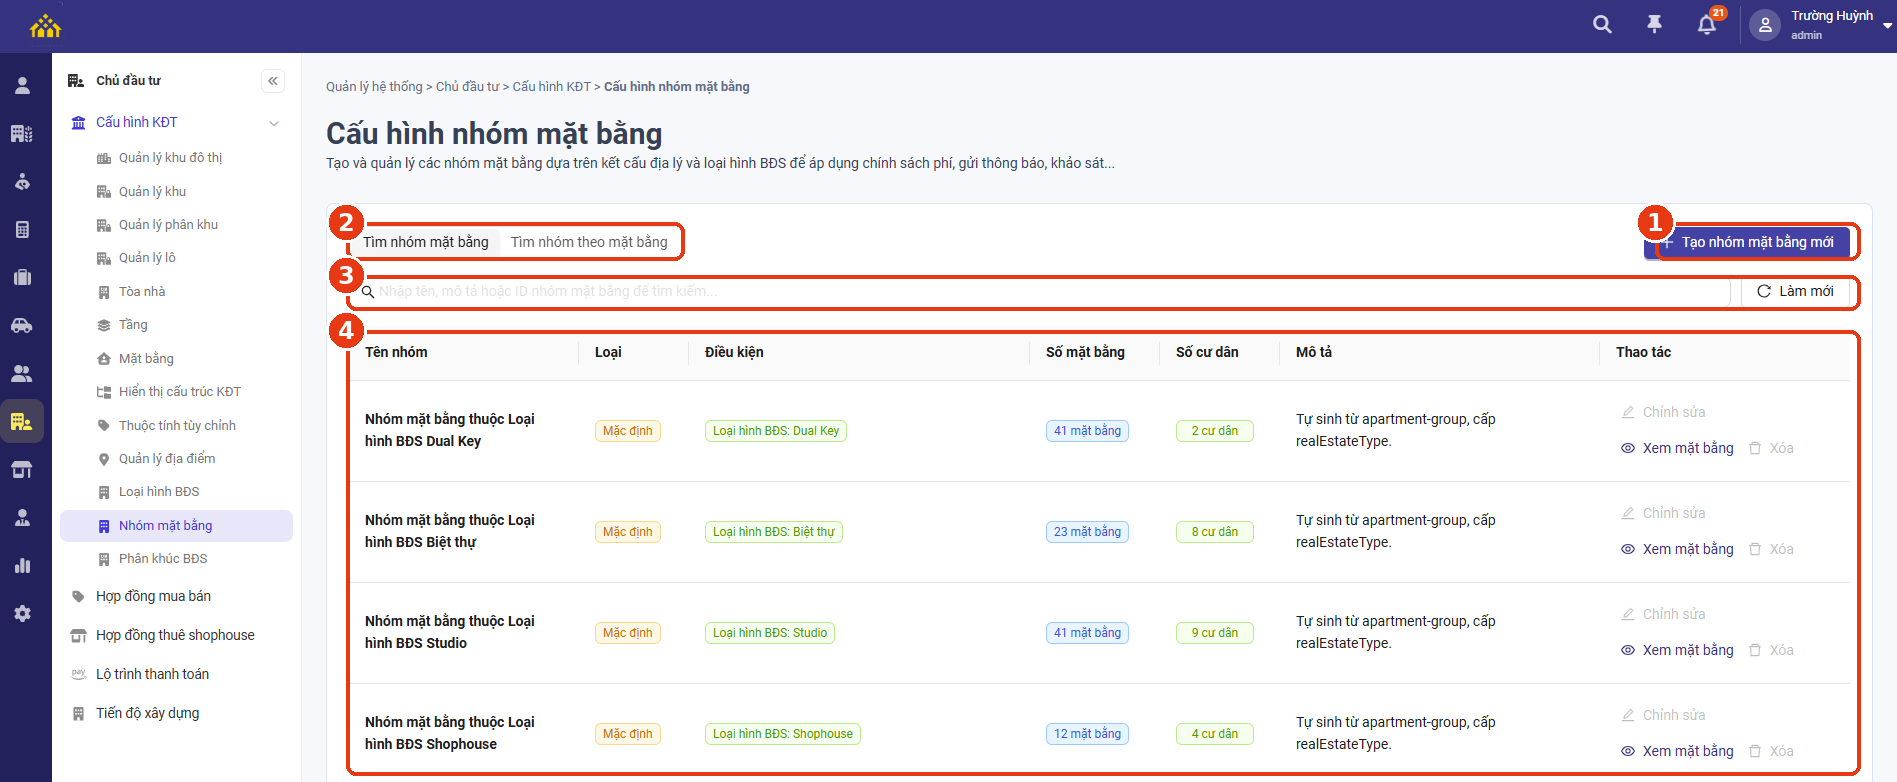Click trash icon in the Studio group row
Screen dimensions: 1897x782
coord(1755,650)
